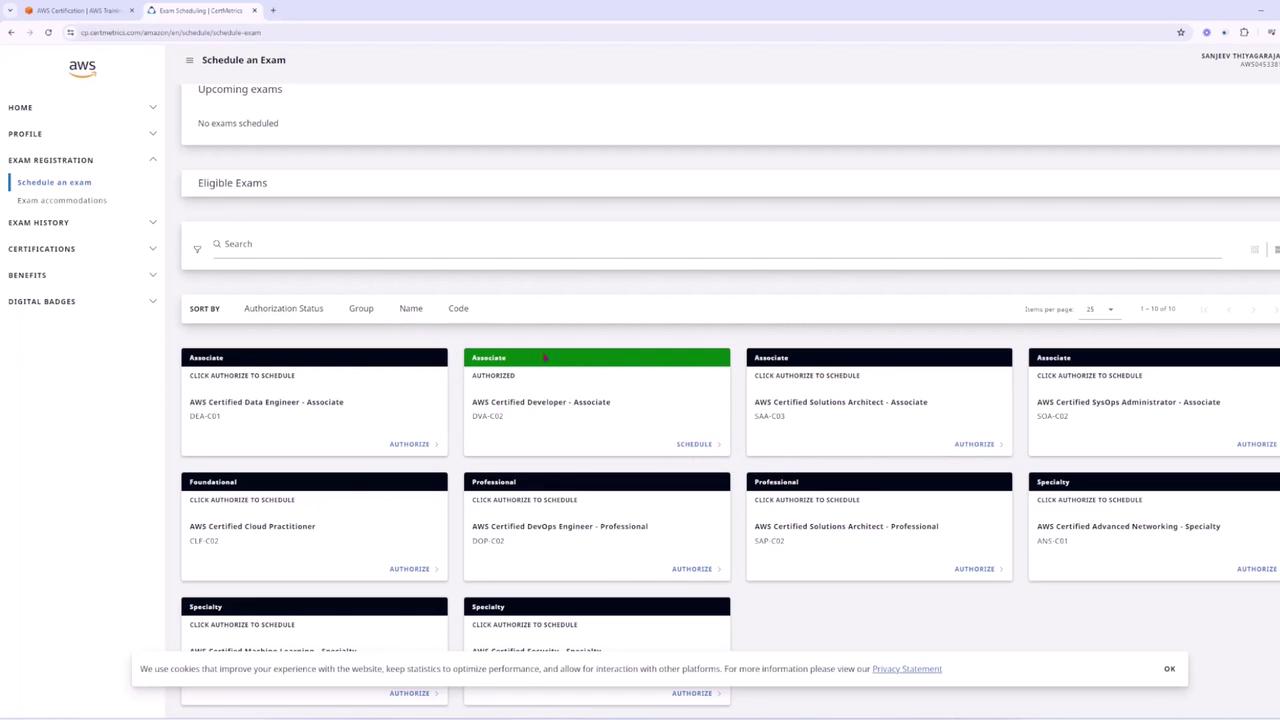Click the No exams scheduled message
The image size is (1280, 720).
tap(238, 123)
